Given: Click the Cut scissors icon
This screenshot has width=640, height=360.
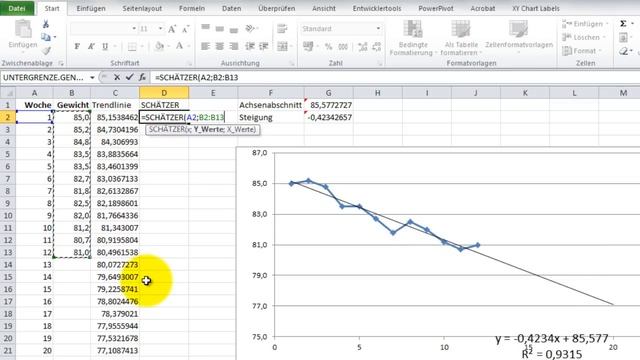Looking at the screenshot, I should [x=46, y=24].
